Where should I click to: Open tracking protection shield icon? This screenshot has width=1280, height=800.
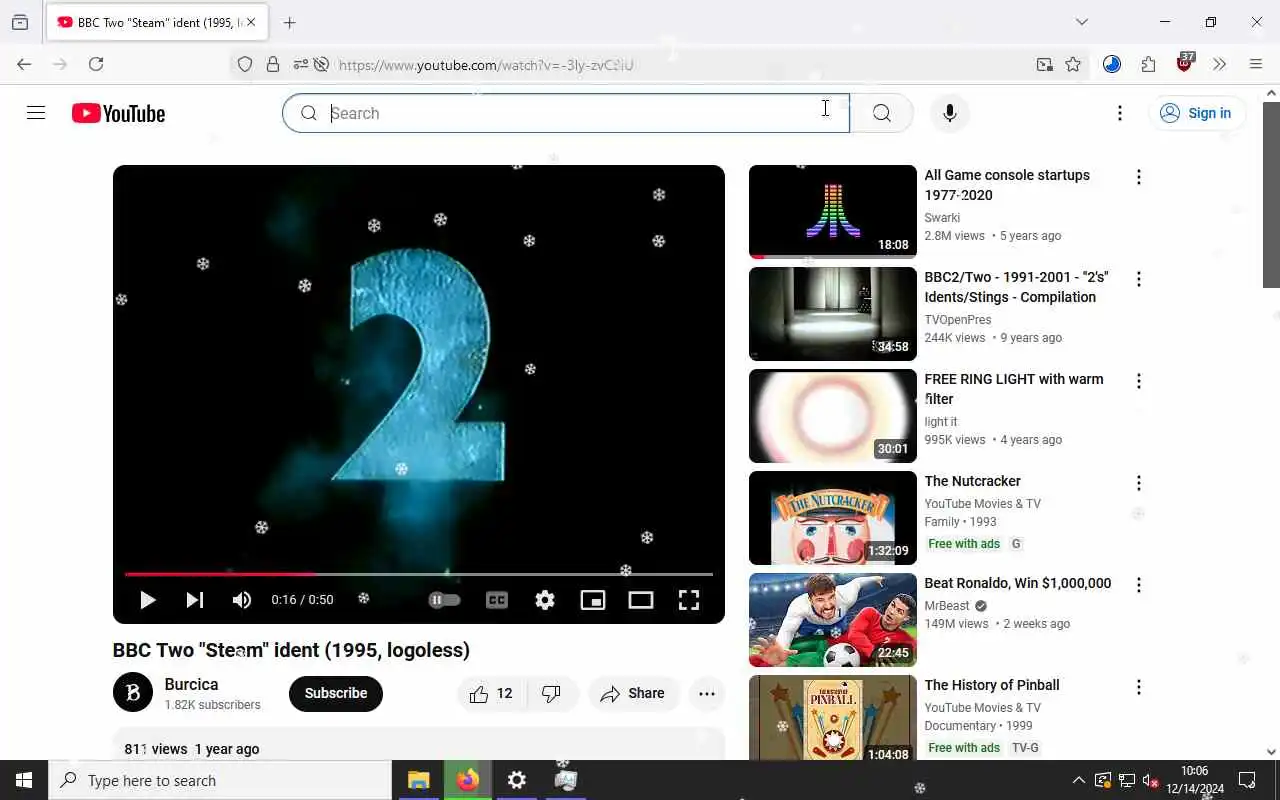pos(245,65)
